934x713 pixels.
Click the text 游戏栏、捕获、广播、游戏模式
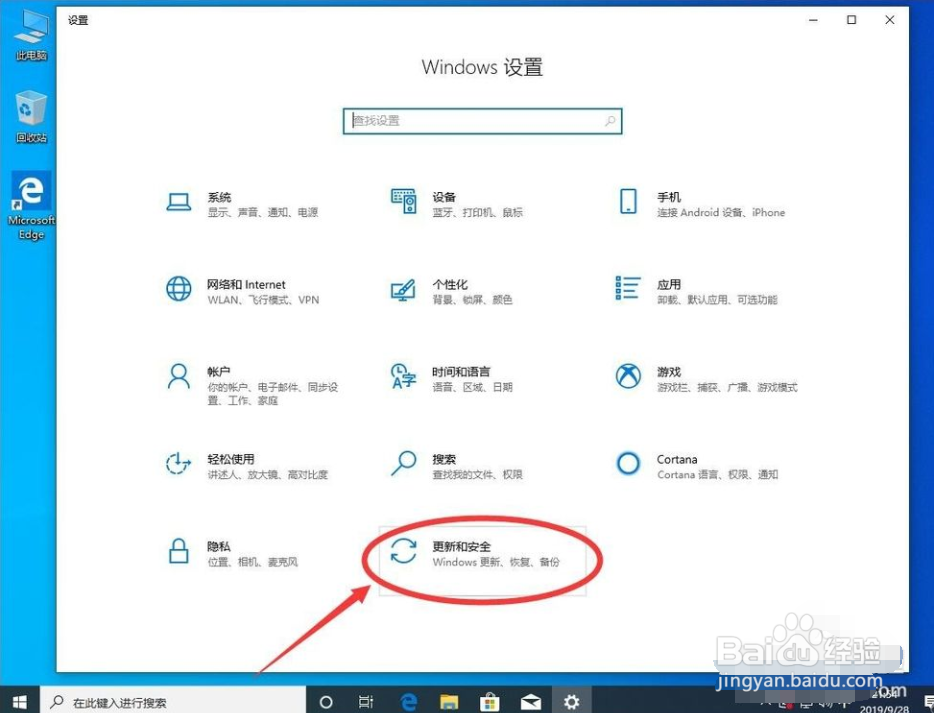(x=727, y=387)
